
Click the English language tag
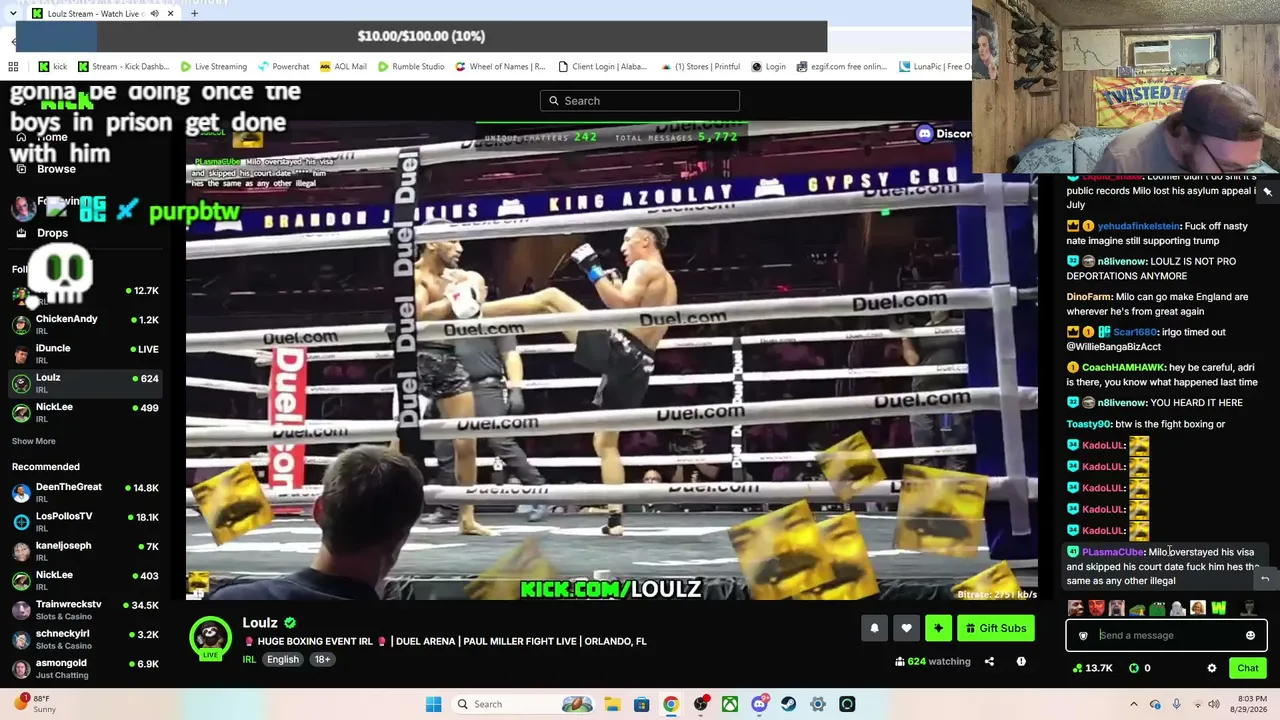coord(283,659)
